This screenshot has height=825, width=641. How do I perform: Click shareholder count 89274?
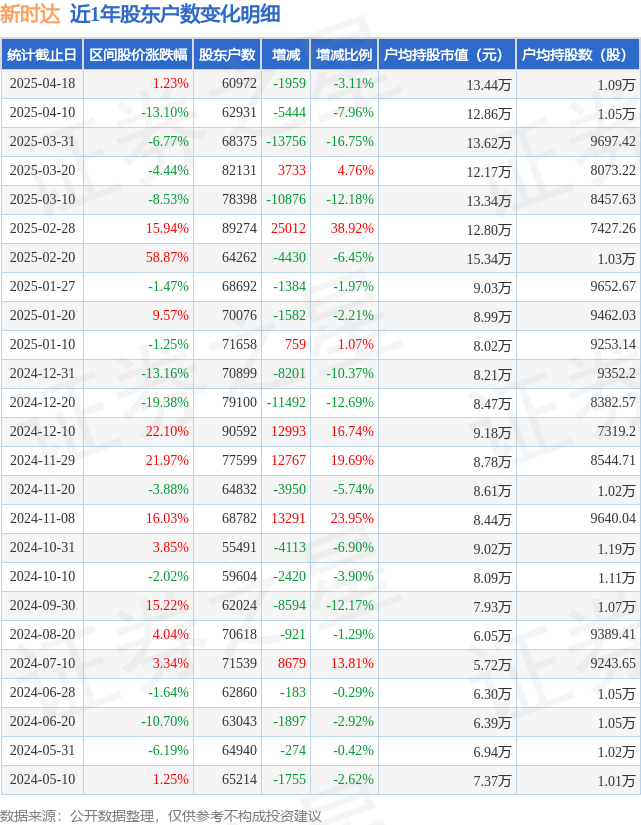point(239,228)
